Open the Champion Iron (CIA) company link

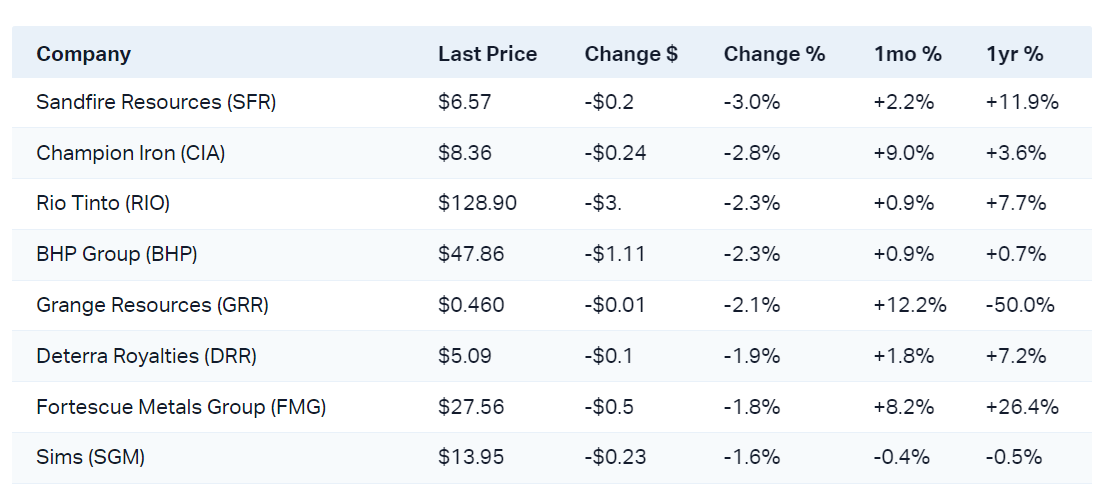[x=131, y=153]
